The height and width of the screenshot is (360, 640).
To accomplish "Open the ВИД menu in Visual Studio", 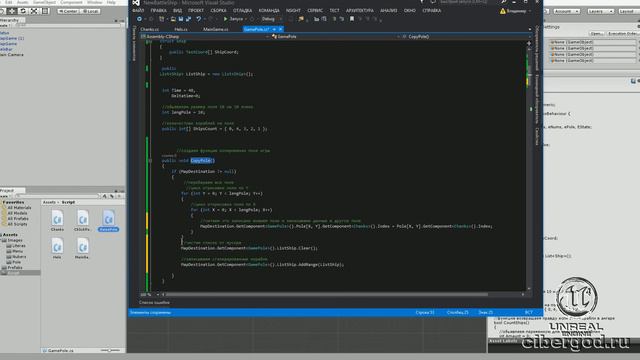I will [x=178, y=11].
